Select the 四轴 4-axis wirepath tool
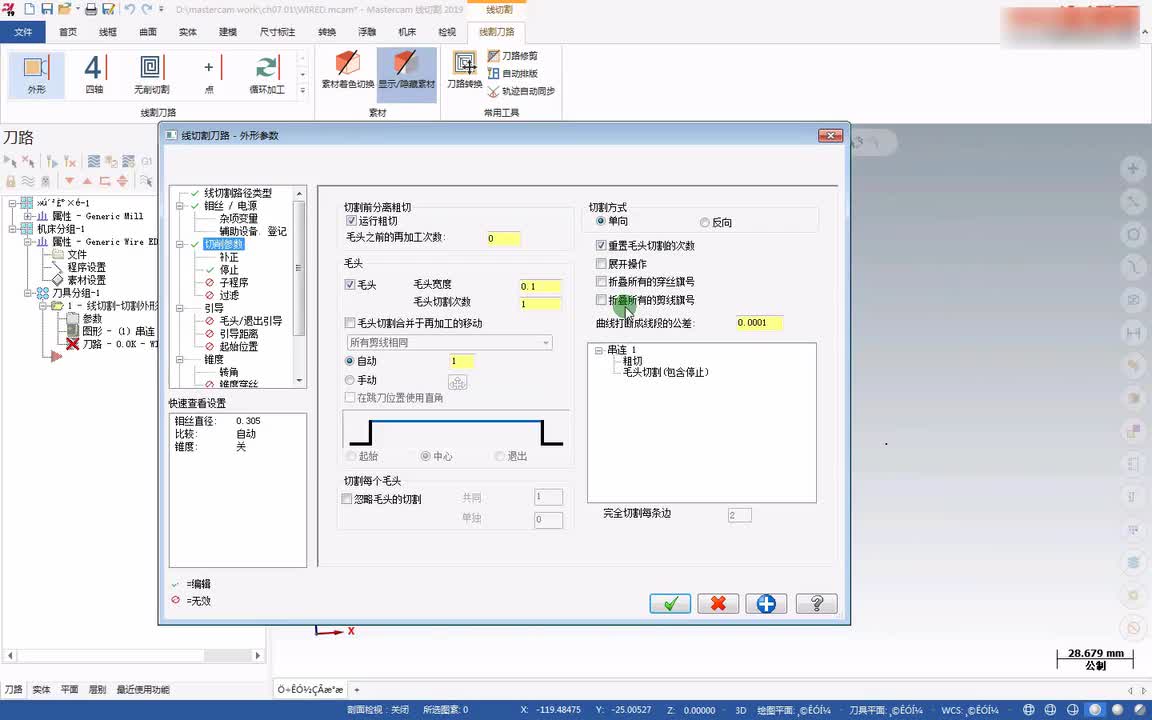This screenshot has height=720, width=1152. click(x=94, y=75)
